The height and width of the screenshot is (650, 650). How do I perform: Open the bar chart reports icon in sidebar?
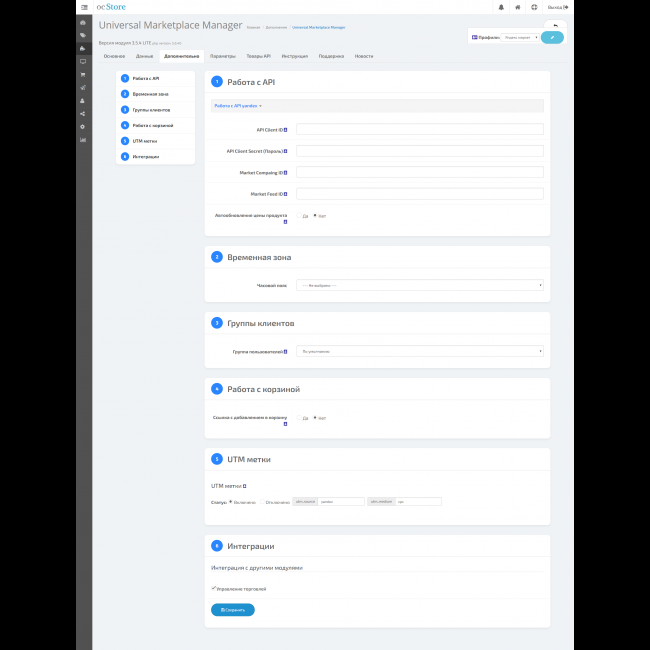pos(83,139)
